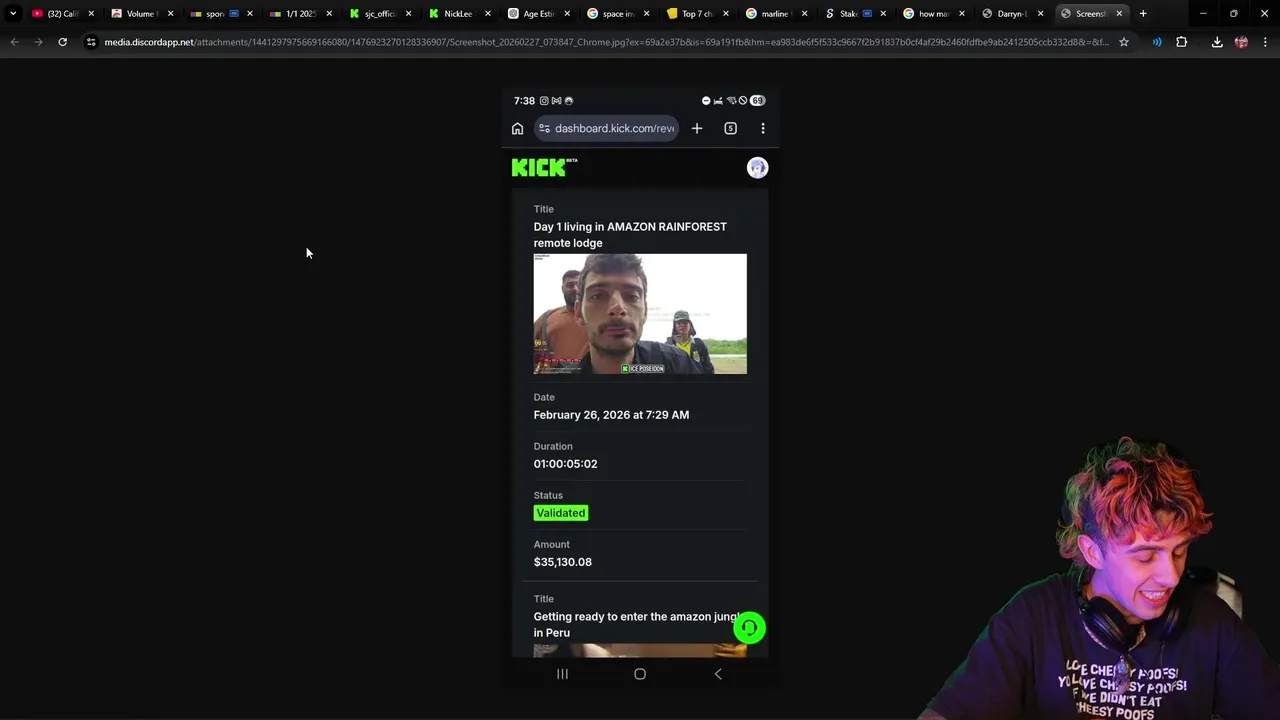Screen dimensions: 1280x720
Task: Click the phone status bar battery indicator
Action: pos(758,101)
